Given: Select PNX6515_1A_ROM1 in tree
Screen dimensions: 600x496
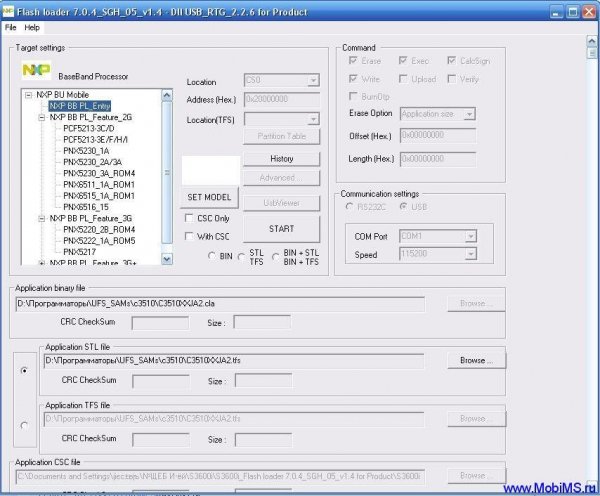Looking at the screenshot, I should click(99, 196).
